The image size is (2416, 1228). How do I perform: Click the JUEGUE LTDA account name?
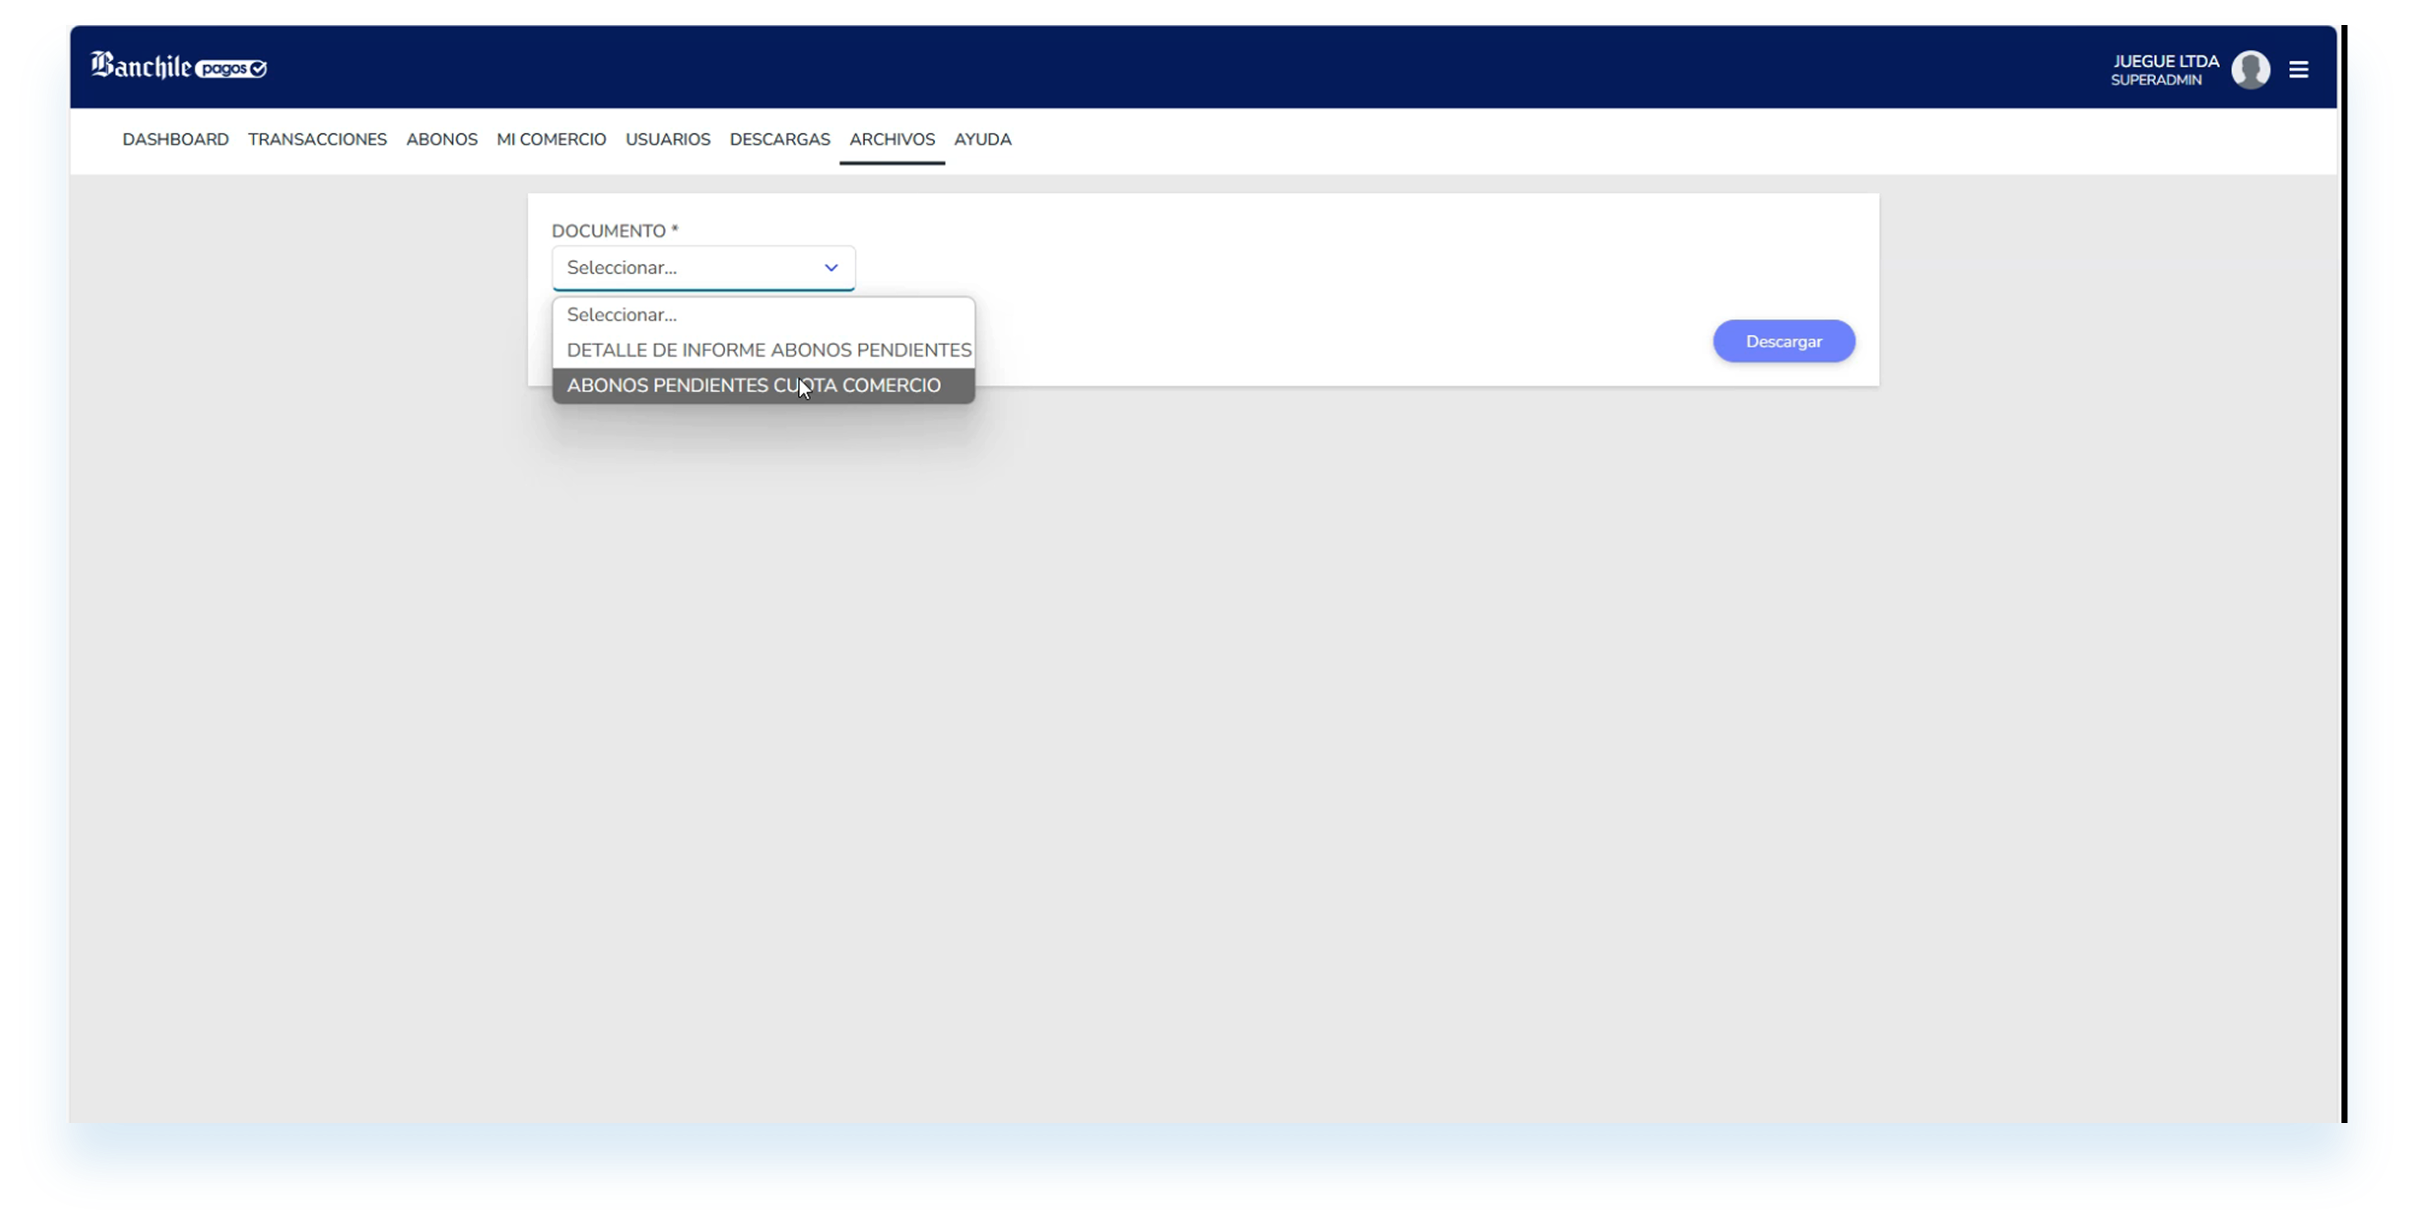tap(2165, 62)
